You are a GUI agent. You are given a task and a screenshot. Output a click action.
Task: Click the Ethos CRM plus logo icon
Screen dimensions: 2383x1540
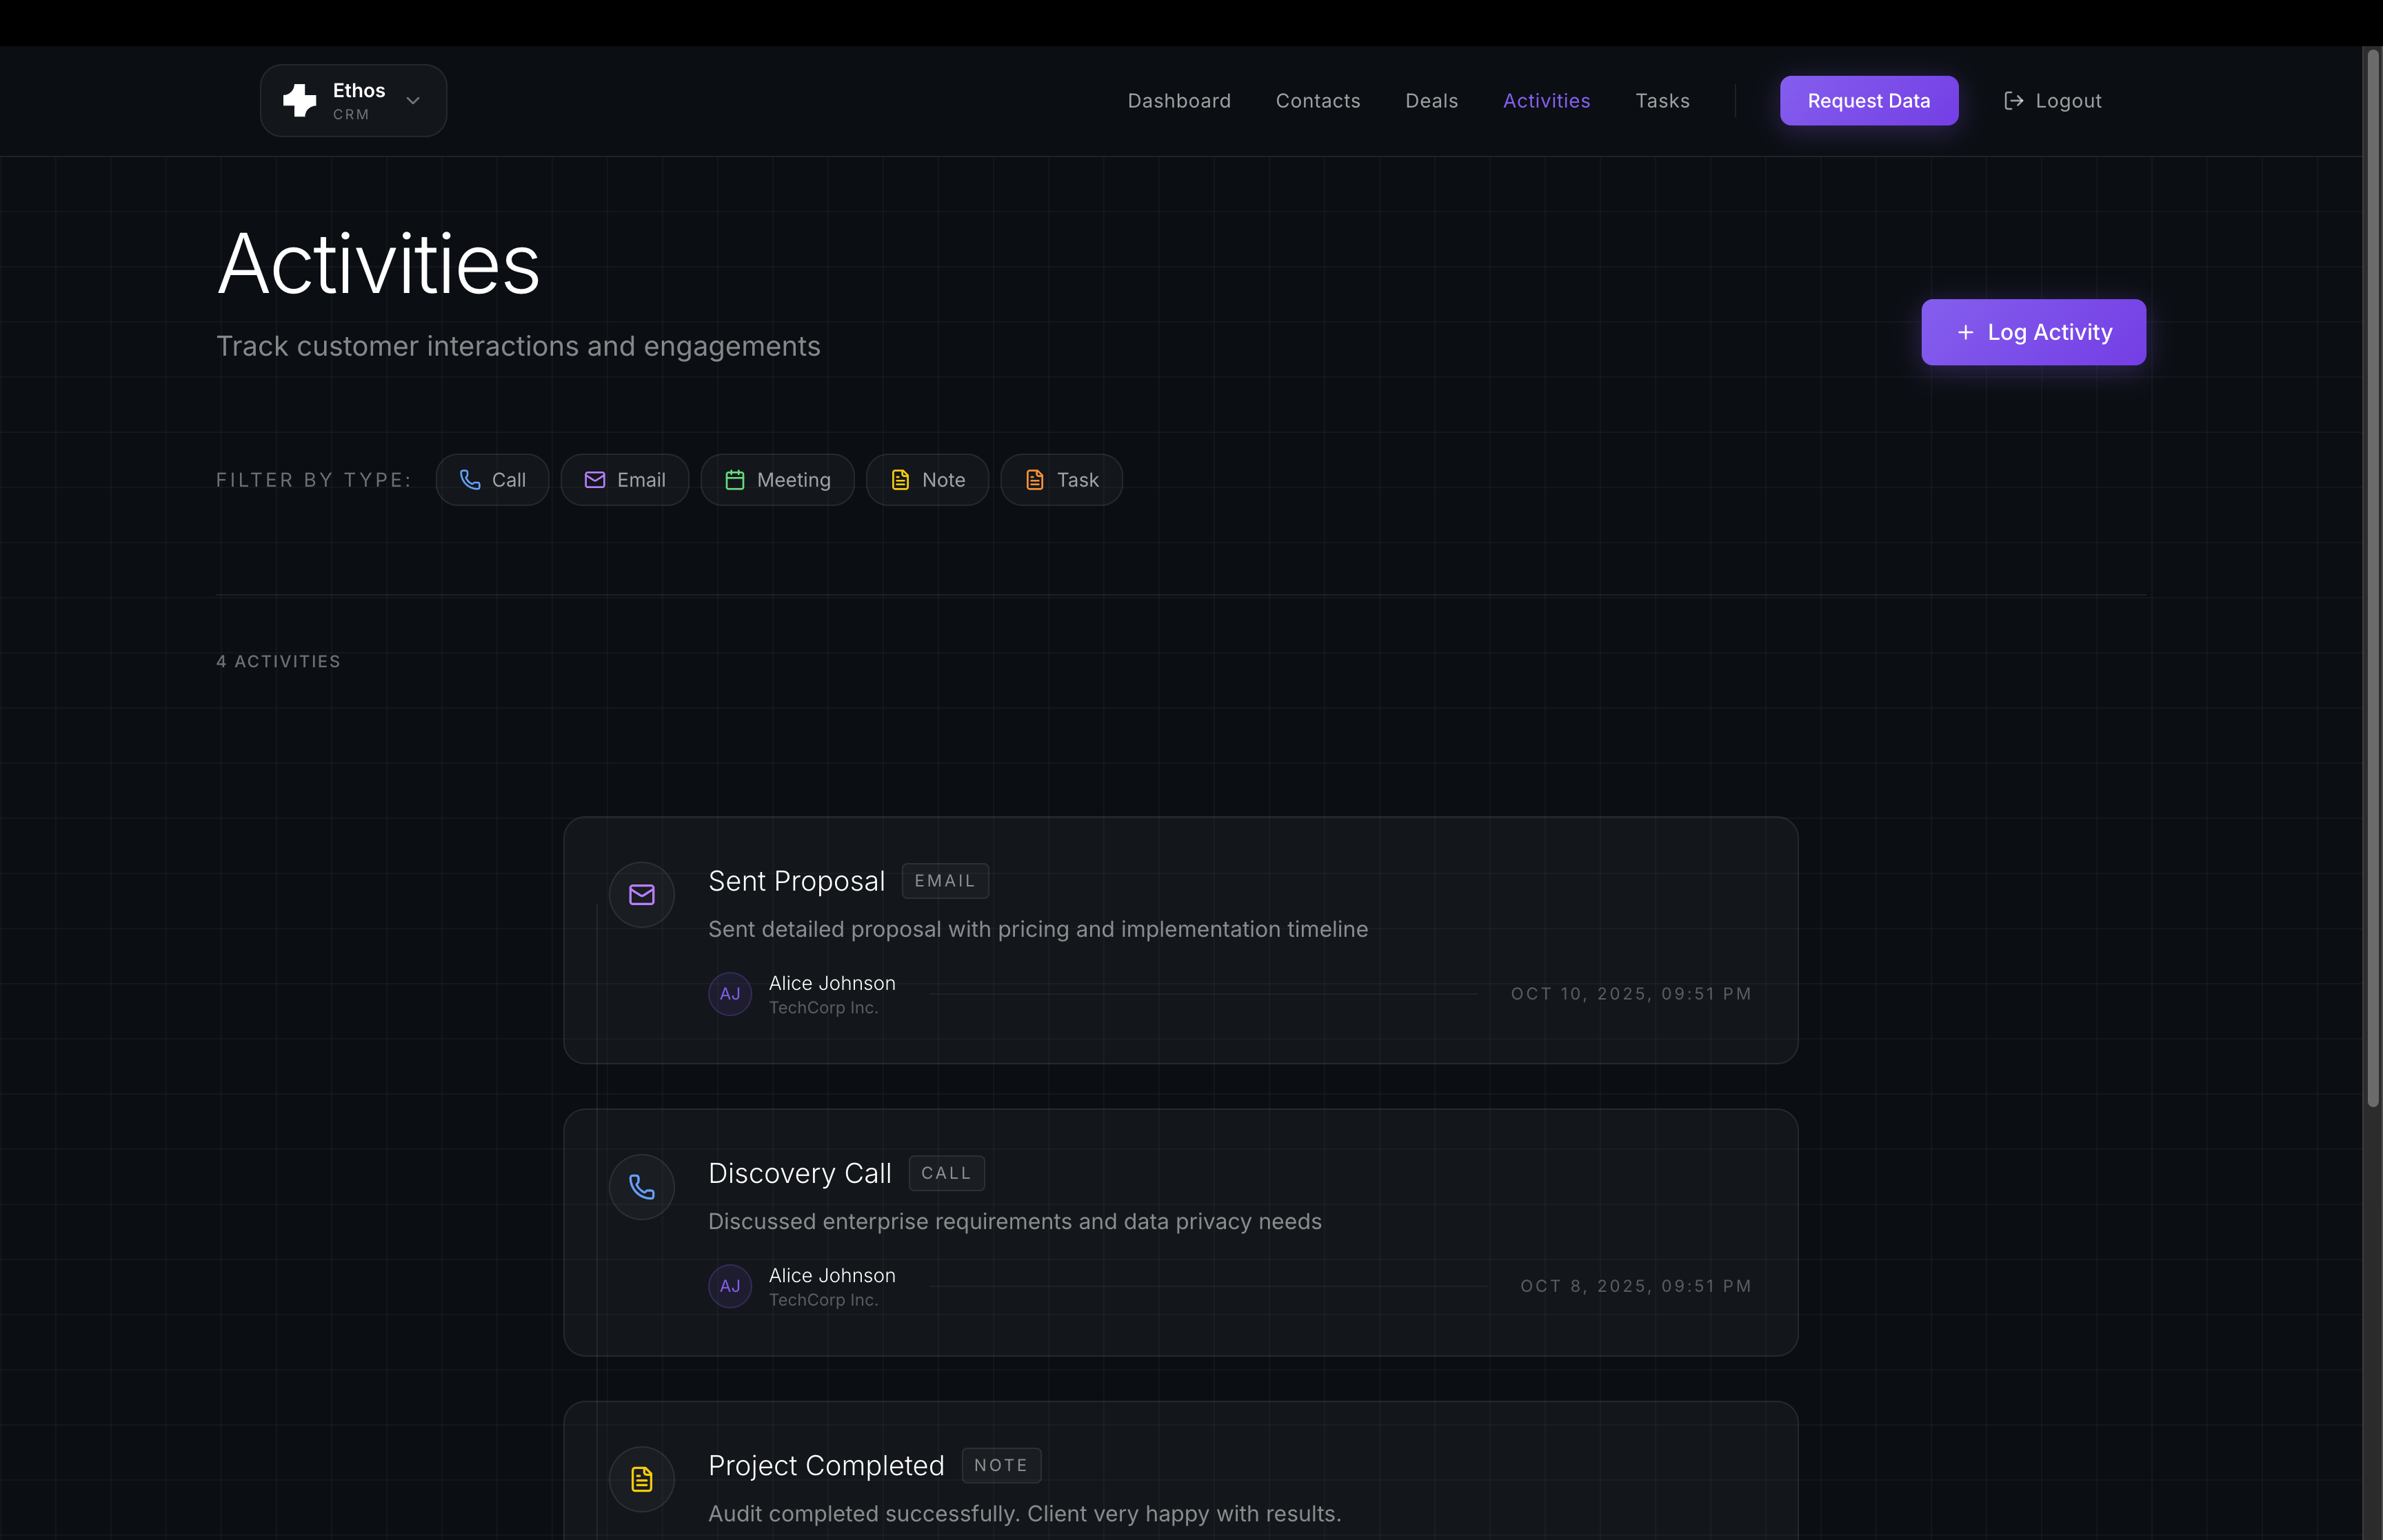(x=299, y=100)
